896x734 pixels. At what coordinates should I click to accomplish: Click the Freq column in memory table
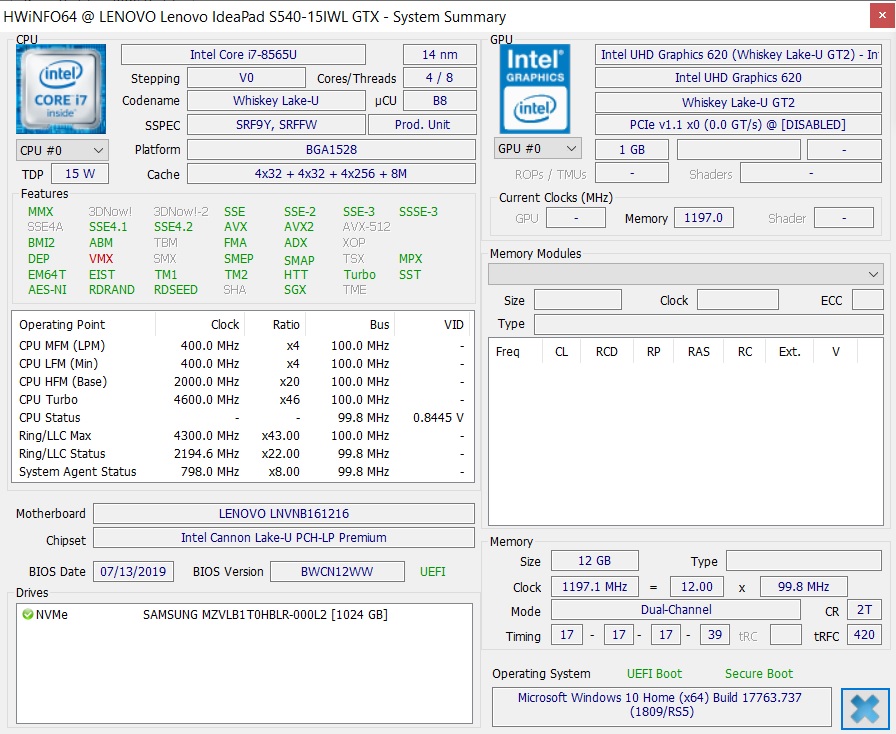508,352
